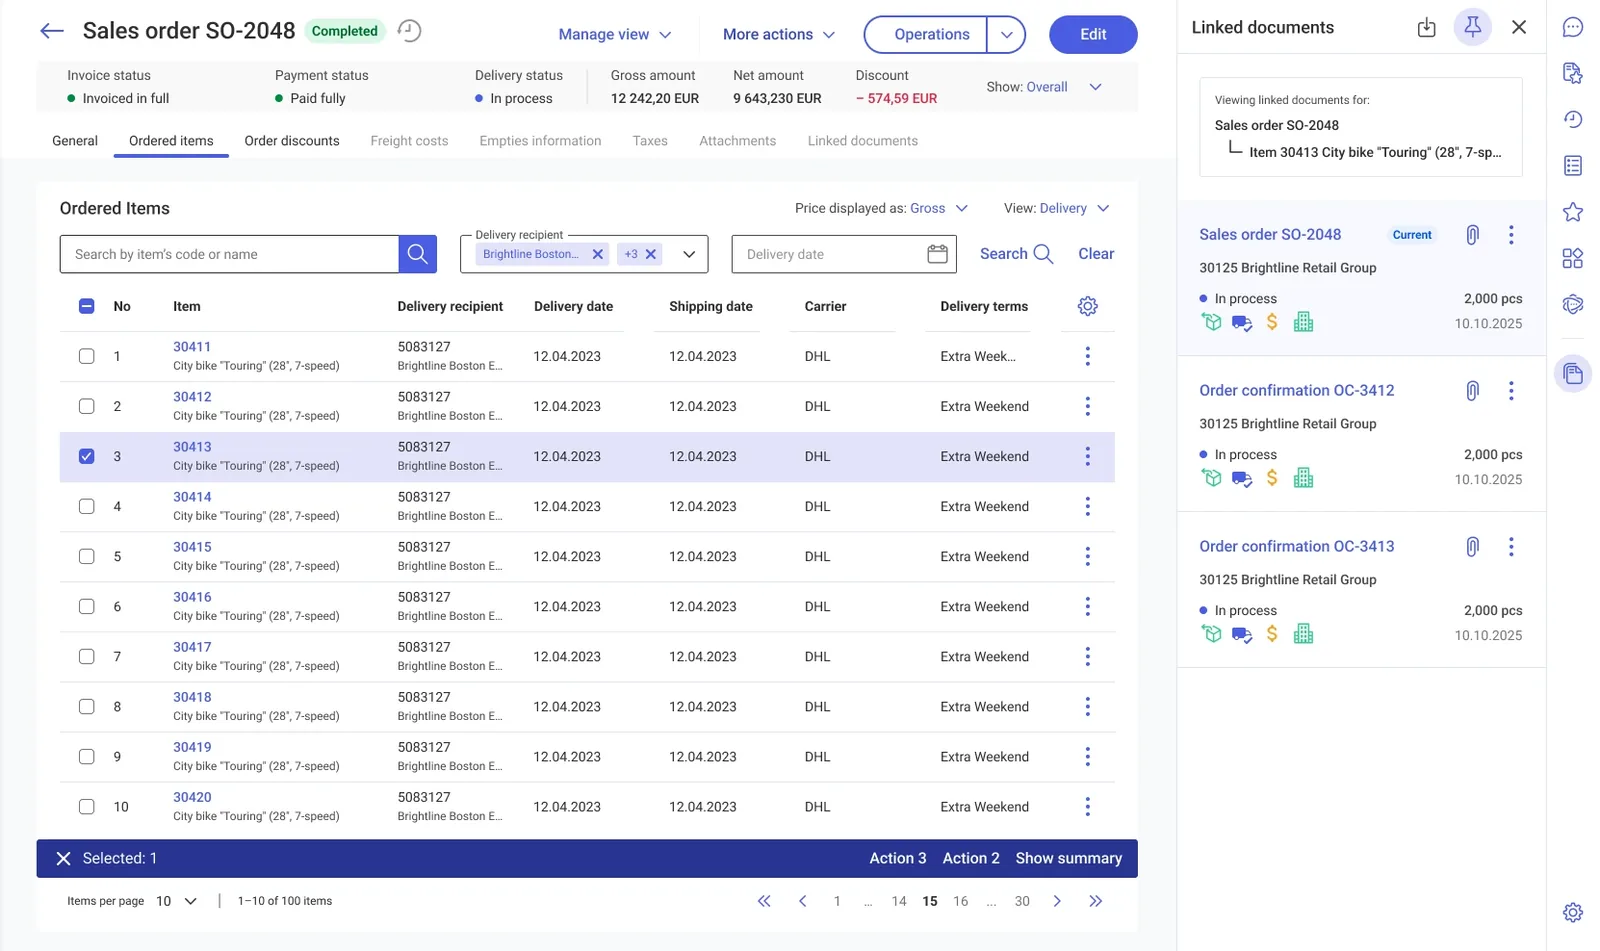Switch to the Taxes tab

tap(650, 141)
